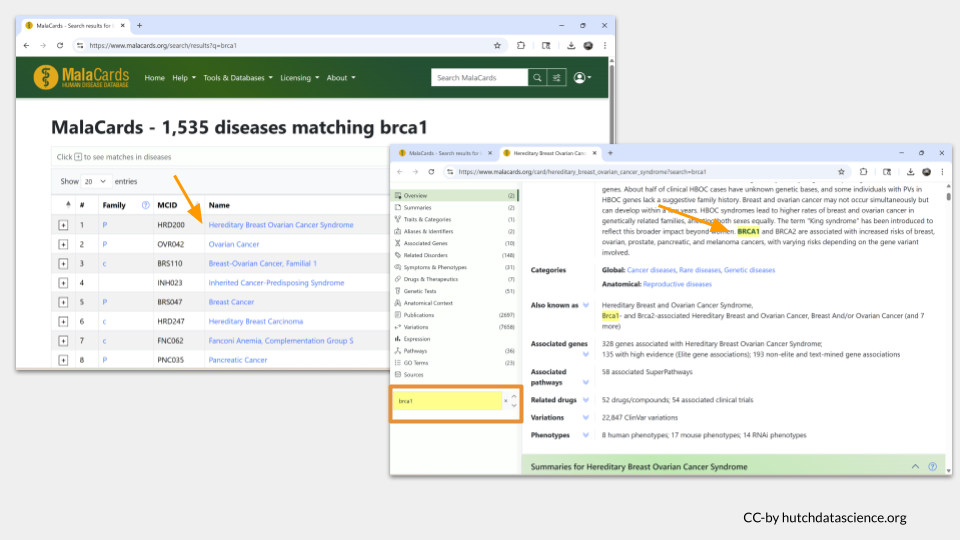The image size is (960, 540).
Task: Expand row 4 Inherited Cancer-Predisposing Syndrome matches
Action: point(63,283)
